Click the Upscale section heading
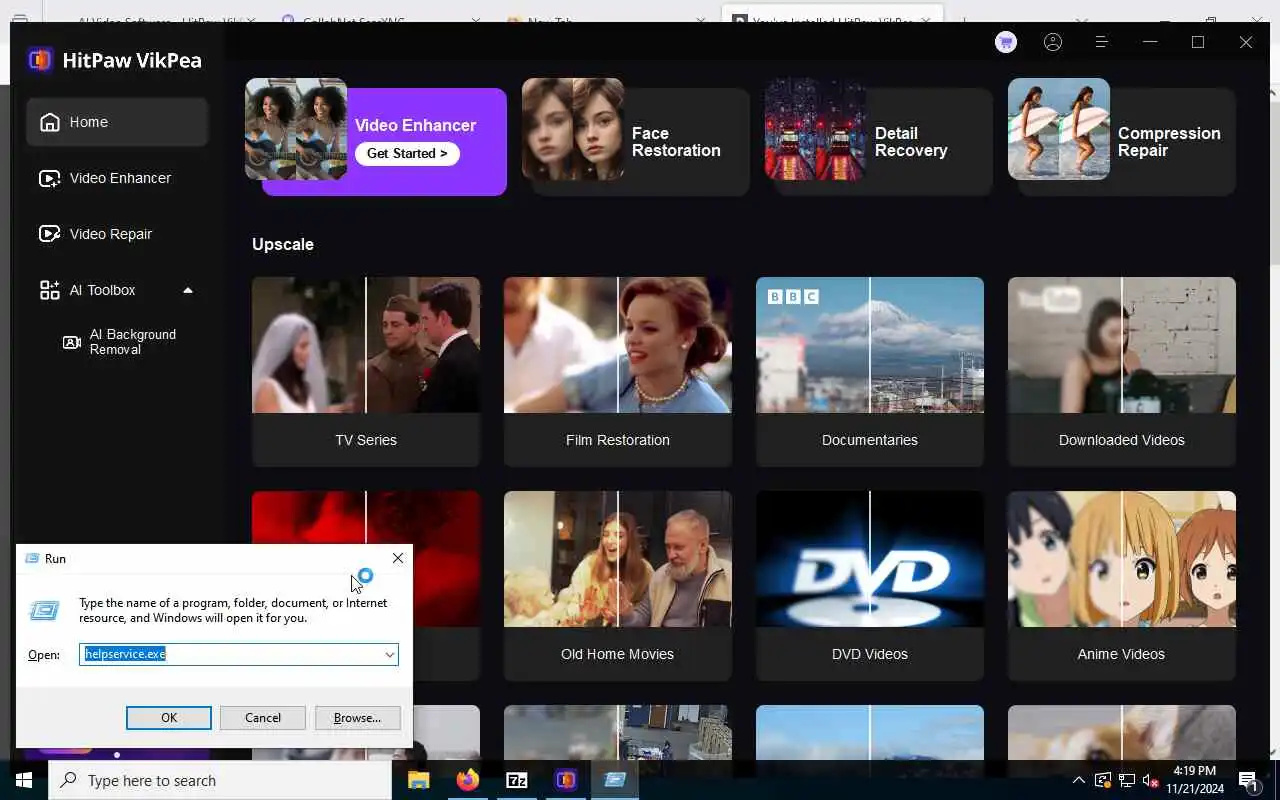The height and width of the screenshot is (800, 1280). pyautogui.click(x=283, y=244)
